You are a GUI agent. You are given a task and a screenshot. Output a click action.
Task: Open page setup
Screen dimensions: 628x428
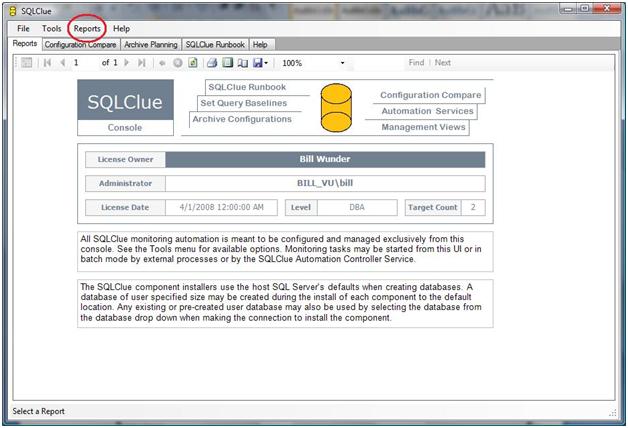point(243,63)
